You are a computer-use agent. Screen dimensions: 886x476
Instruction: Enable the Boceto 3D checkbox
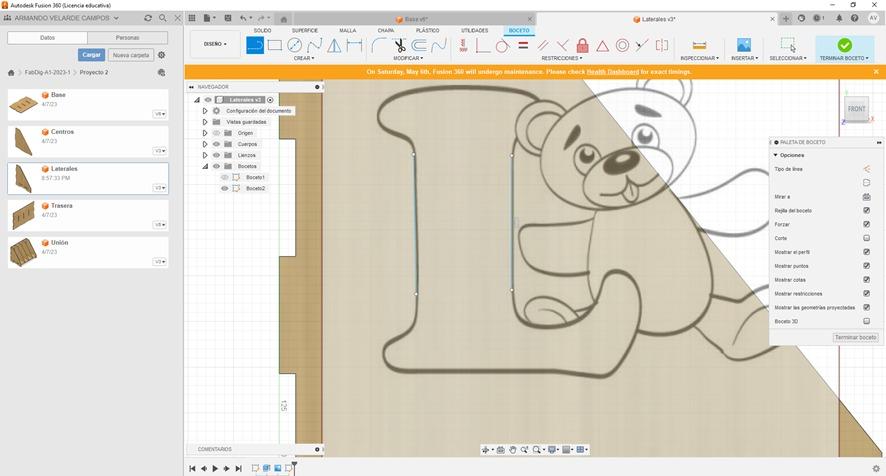(x=866, y=321)
